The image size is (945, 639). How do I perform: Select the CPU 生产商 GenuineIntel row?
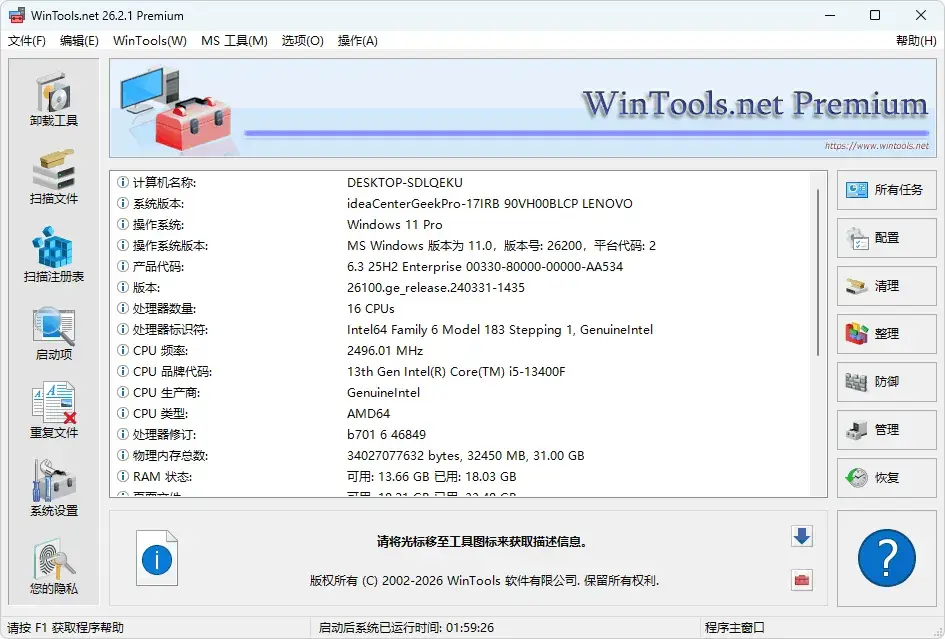pyautogui.click(x=462, y=393)
